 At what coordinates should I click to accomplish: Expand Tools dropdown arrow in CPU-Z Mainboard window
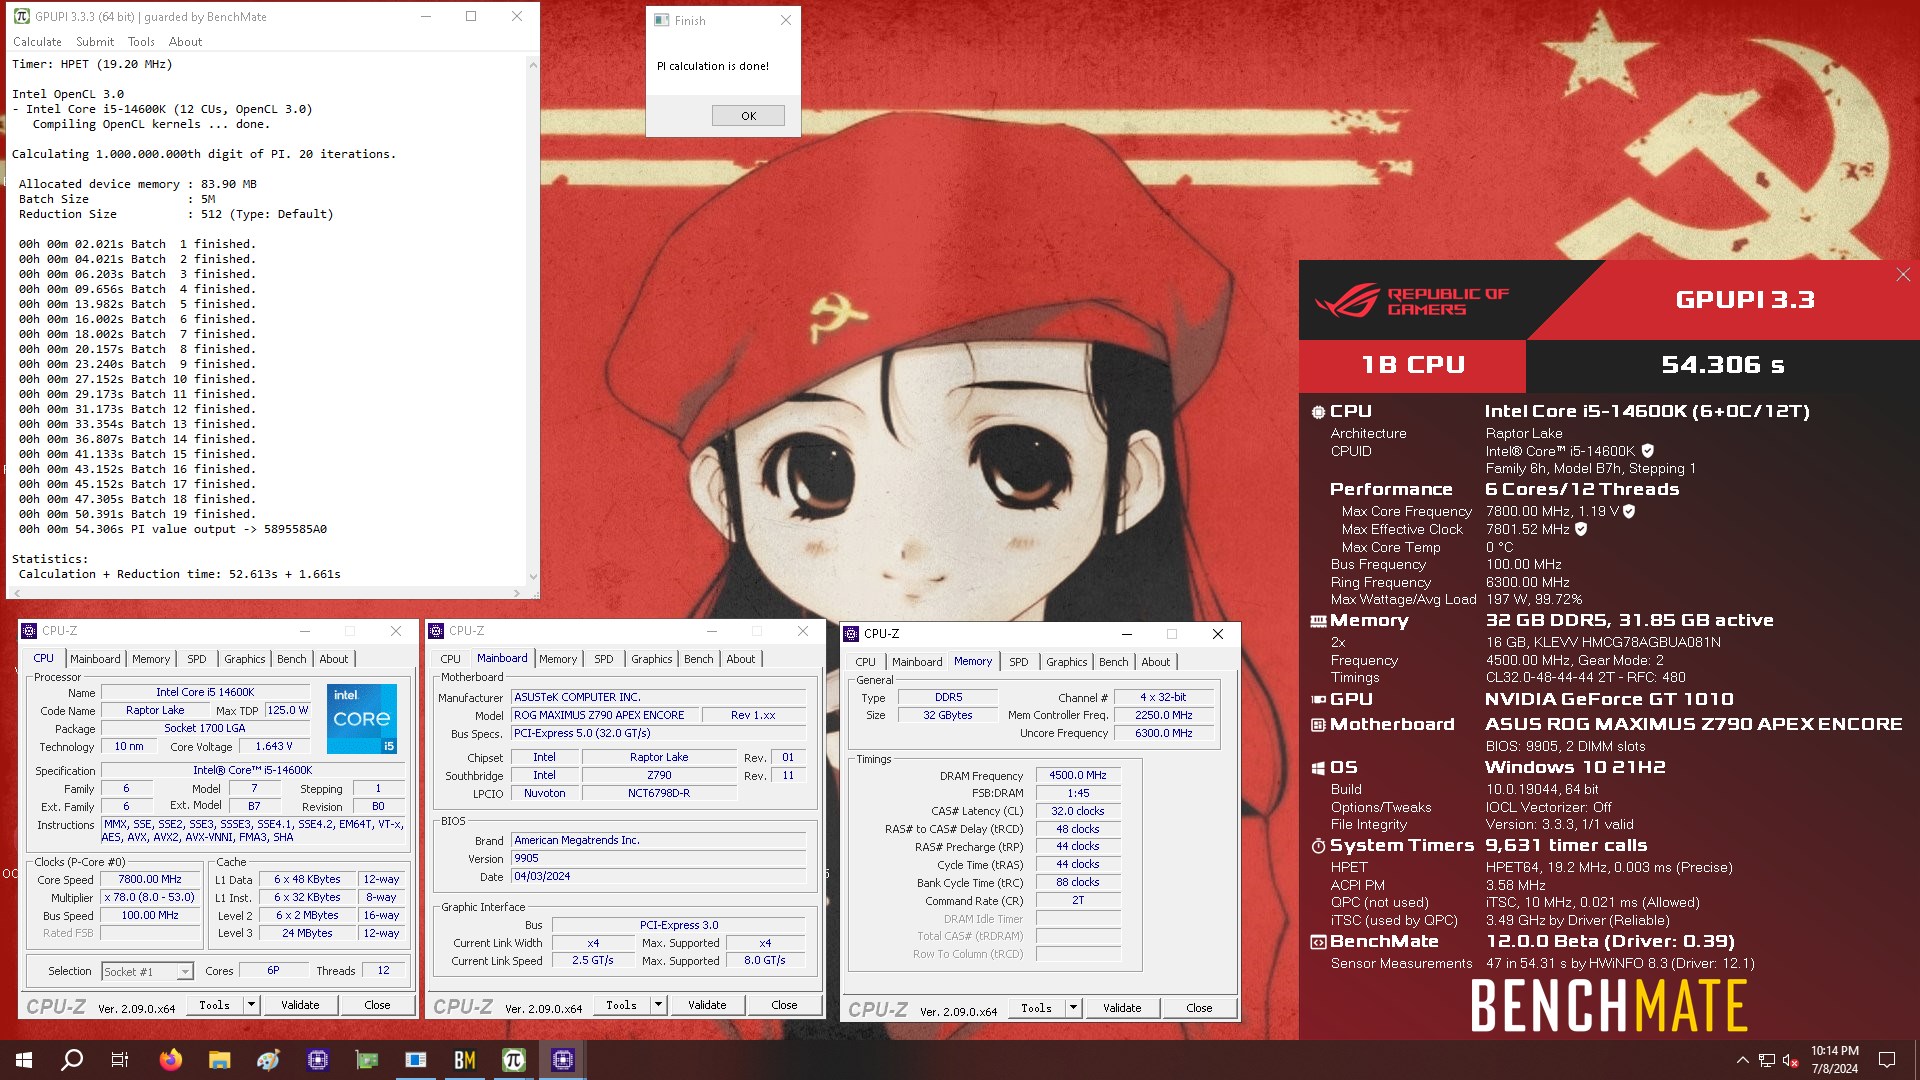[x=658, y=1005]
